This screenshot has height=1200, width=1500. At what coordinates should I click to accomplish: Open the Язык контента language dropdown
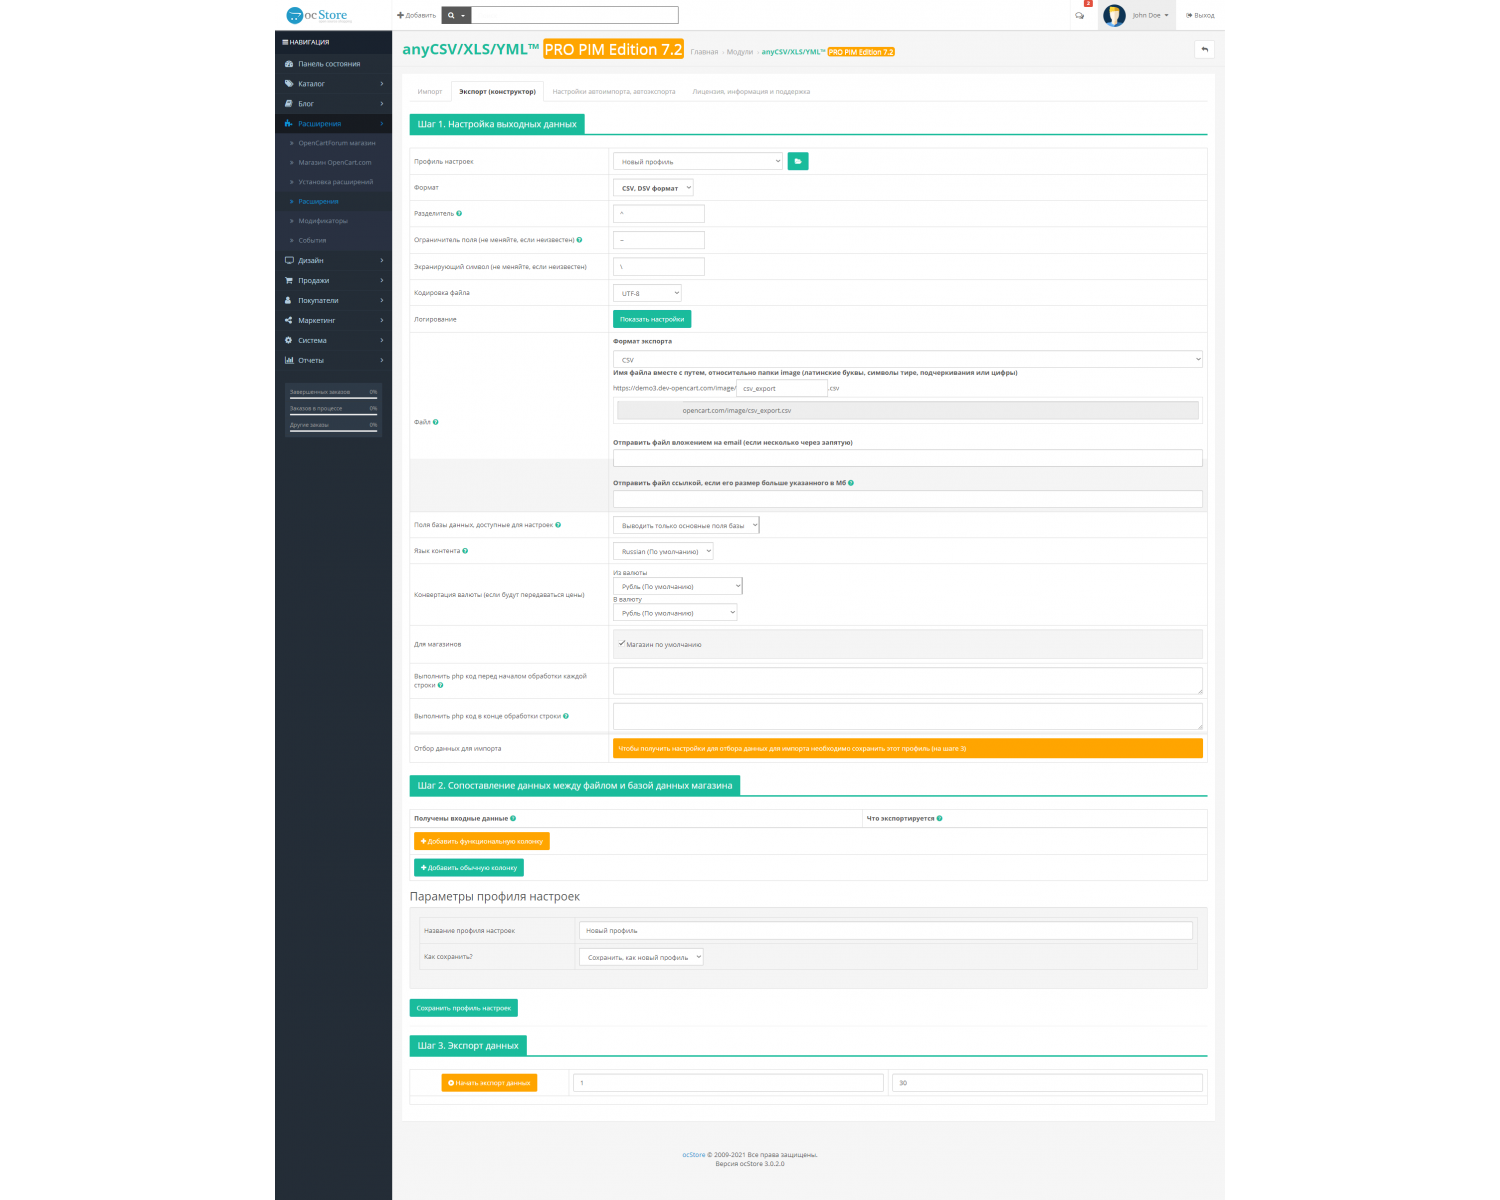click(x=664, y=550)
